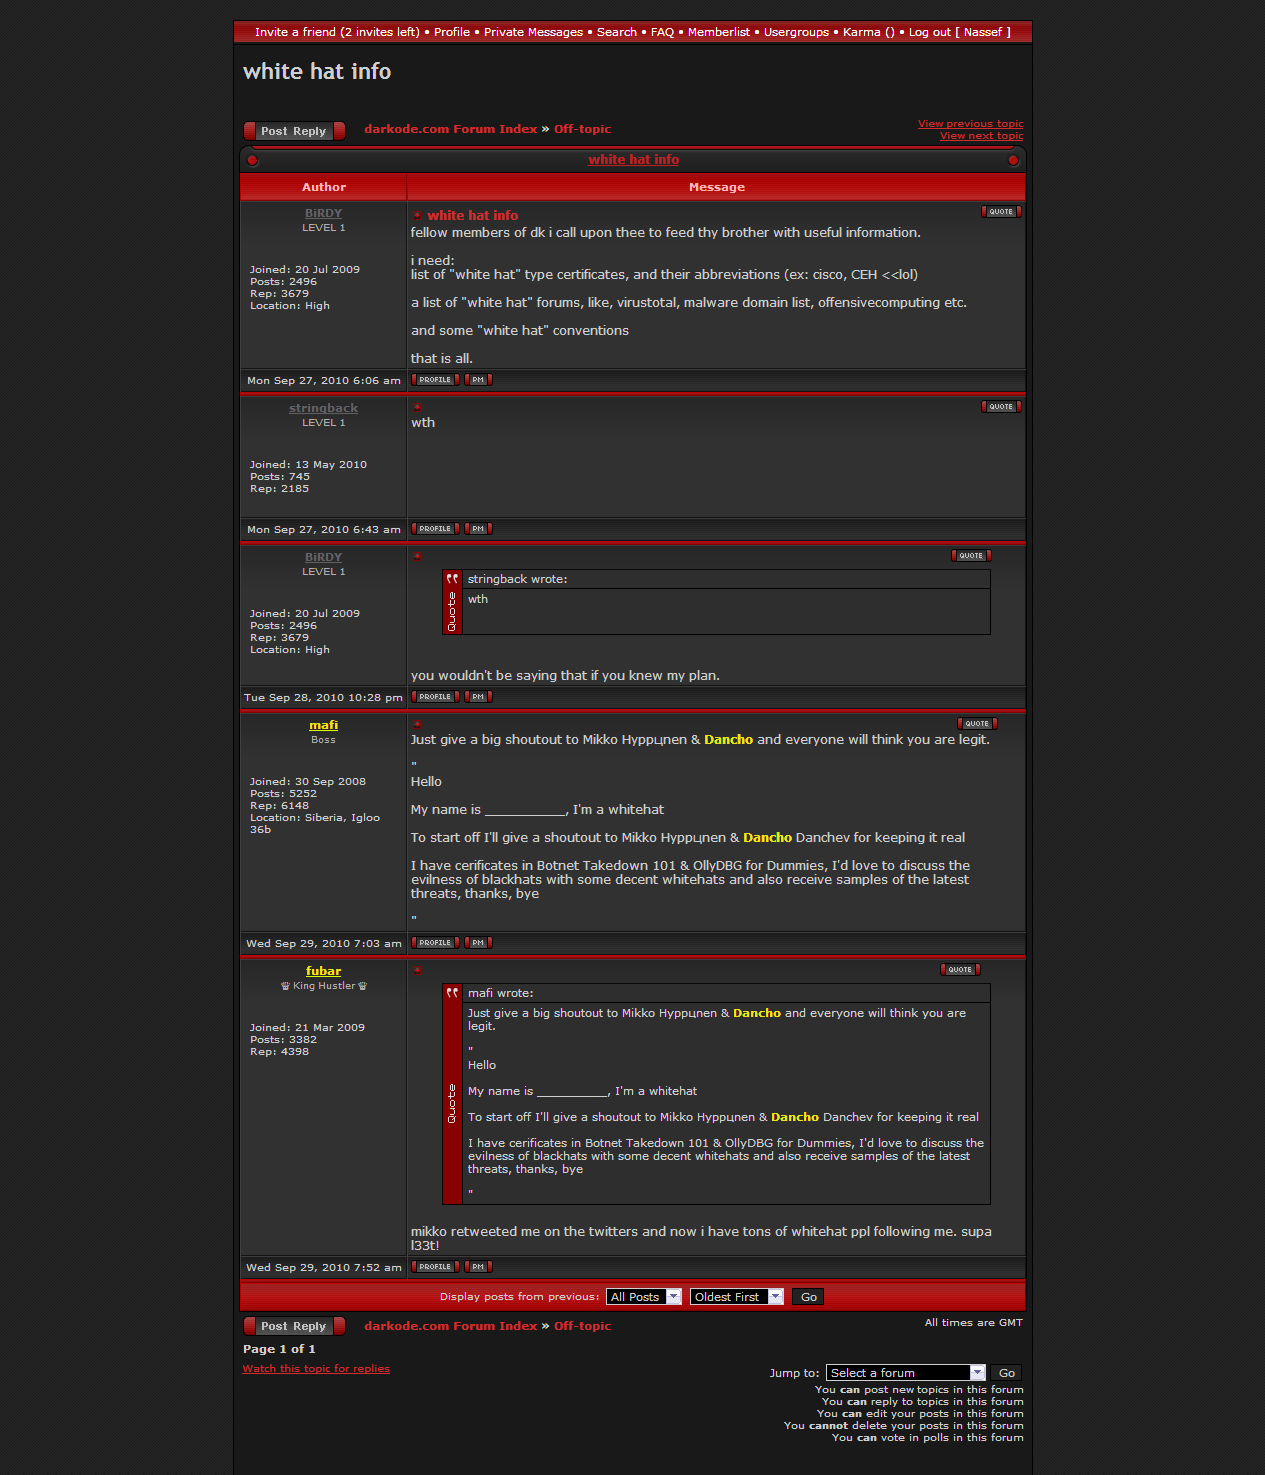
Task: Click the top Post Reply button
Action: pyautogui.click(x=294, y=131)
